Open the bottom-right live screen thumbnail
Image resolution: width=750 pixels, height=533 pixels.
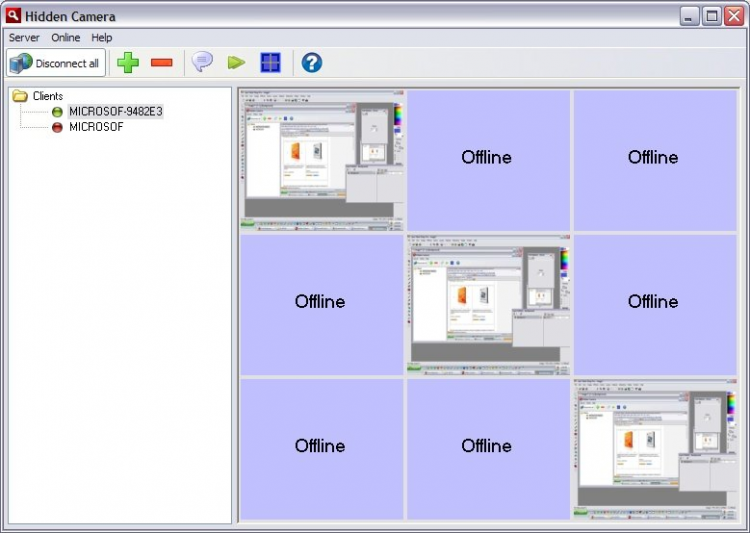[655, 449]
